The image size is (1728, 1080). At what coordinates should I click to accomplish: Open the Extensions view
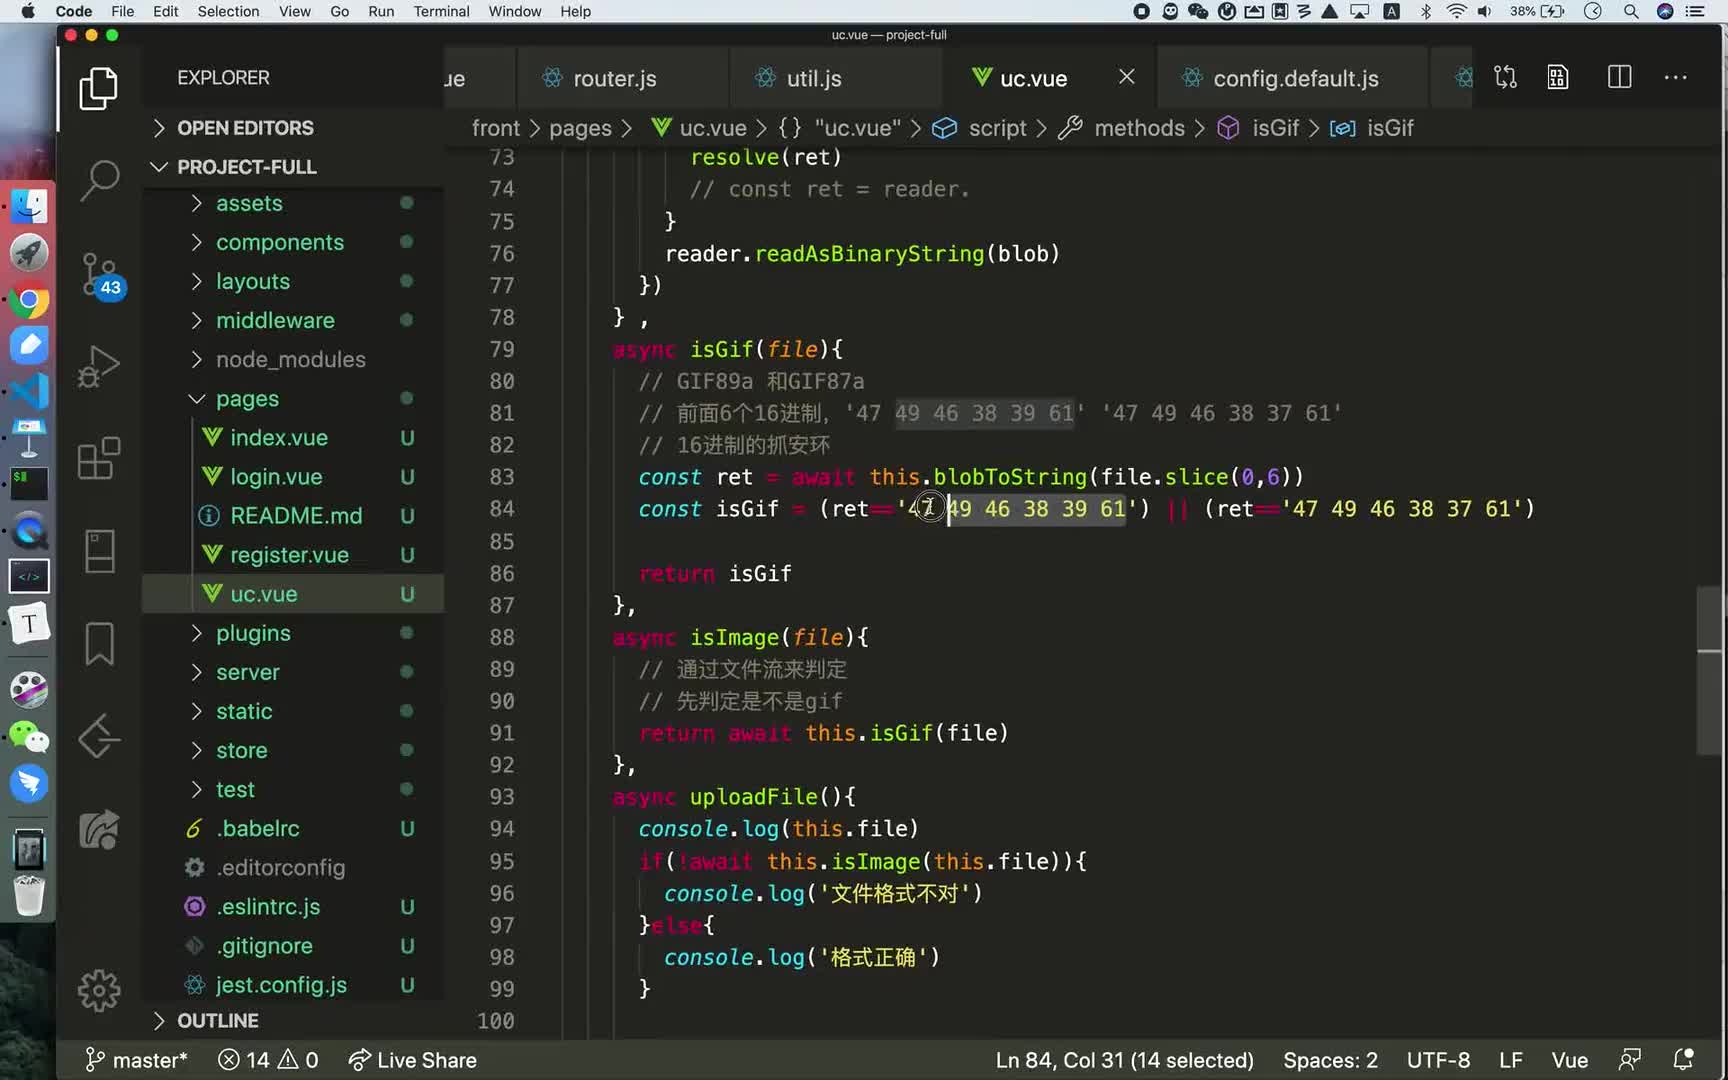(x=98, y=459)
